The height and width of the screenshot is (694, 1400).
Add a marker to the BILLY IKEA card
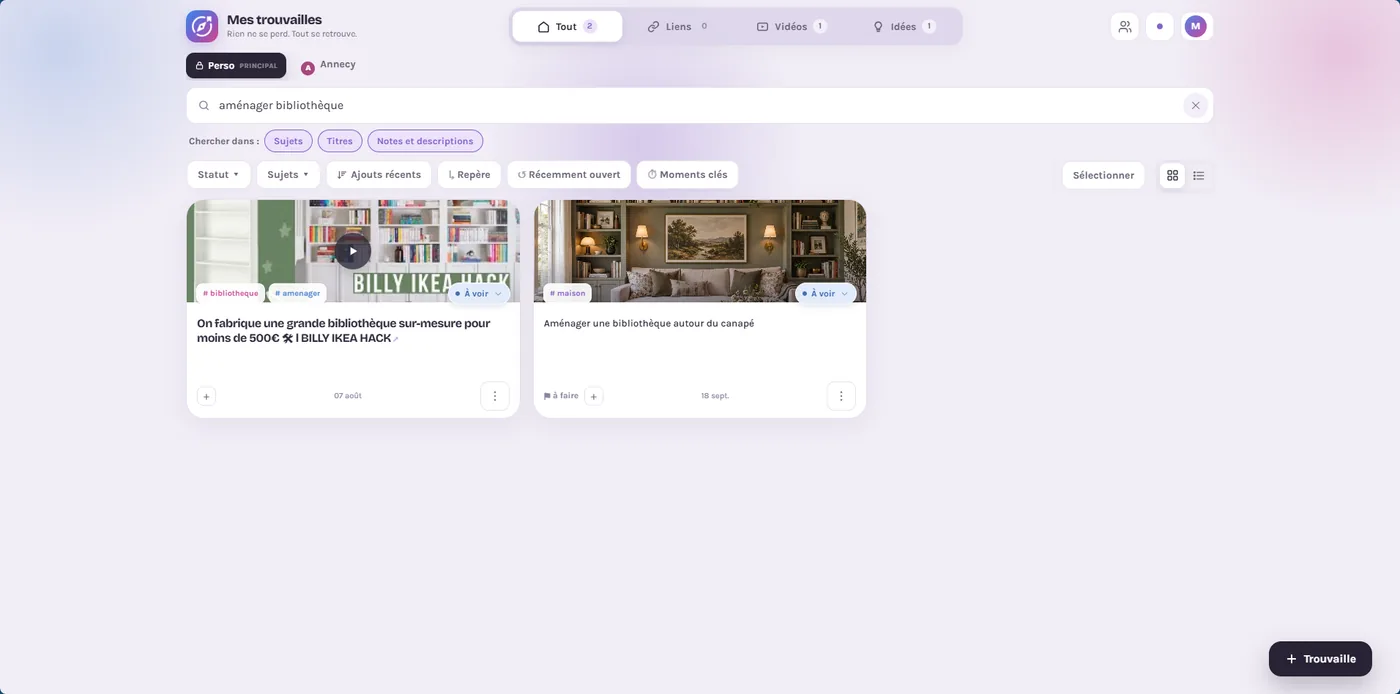coord(206,396)
